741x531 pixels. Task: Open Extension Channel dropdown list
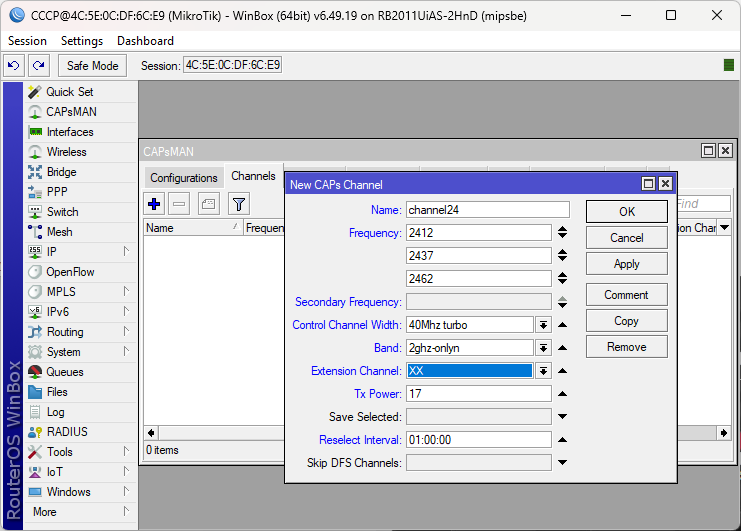click(x=543, y=371)
